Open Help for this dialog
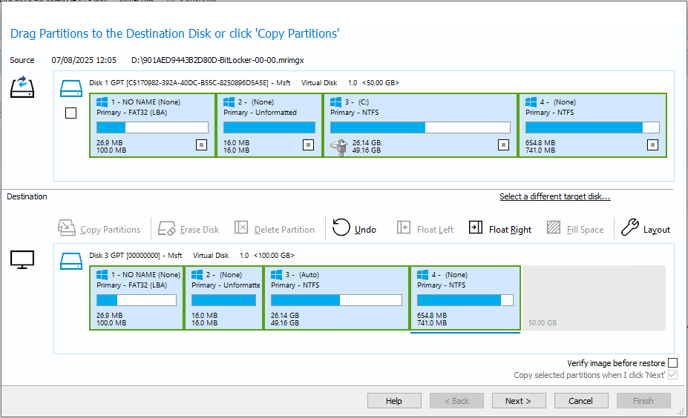The image size is (688, 418). click(394, 401)
